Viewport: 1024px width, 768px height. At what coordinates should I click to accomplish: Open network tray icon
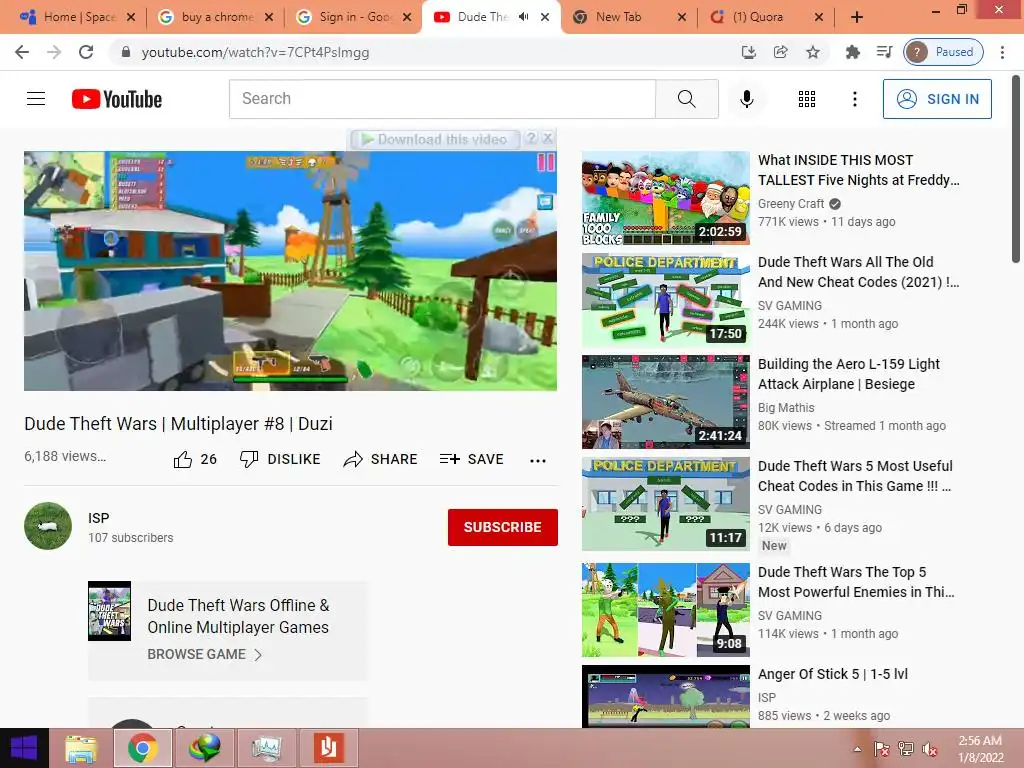pos(906,749)
